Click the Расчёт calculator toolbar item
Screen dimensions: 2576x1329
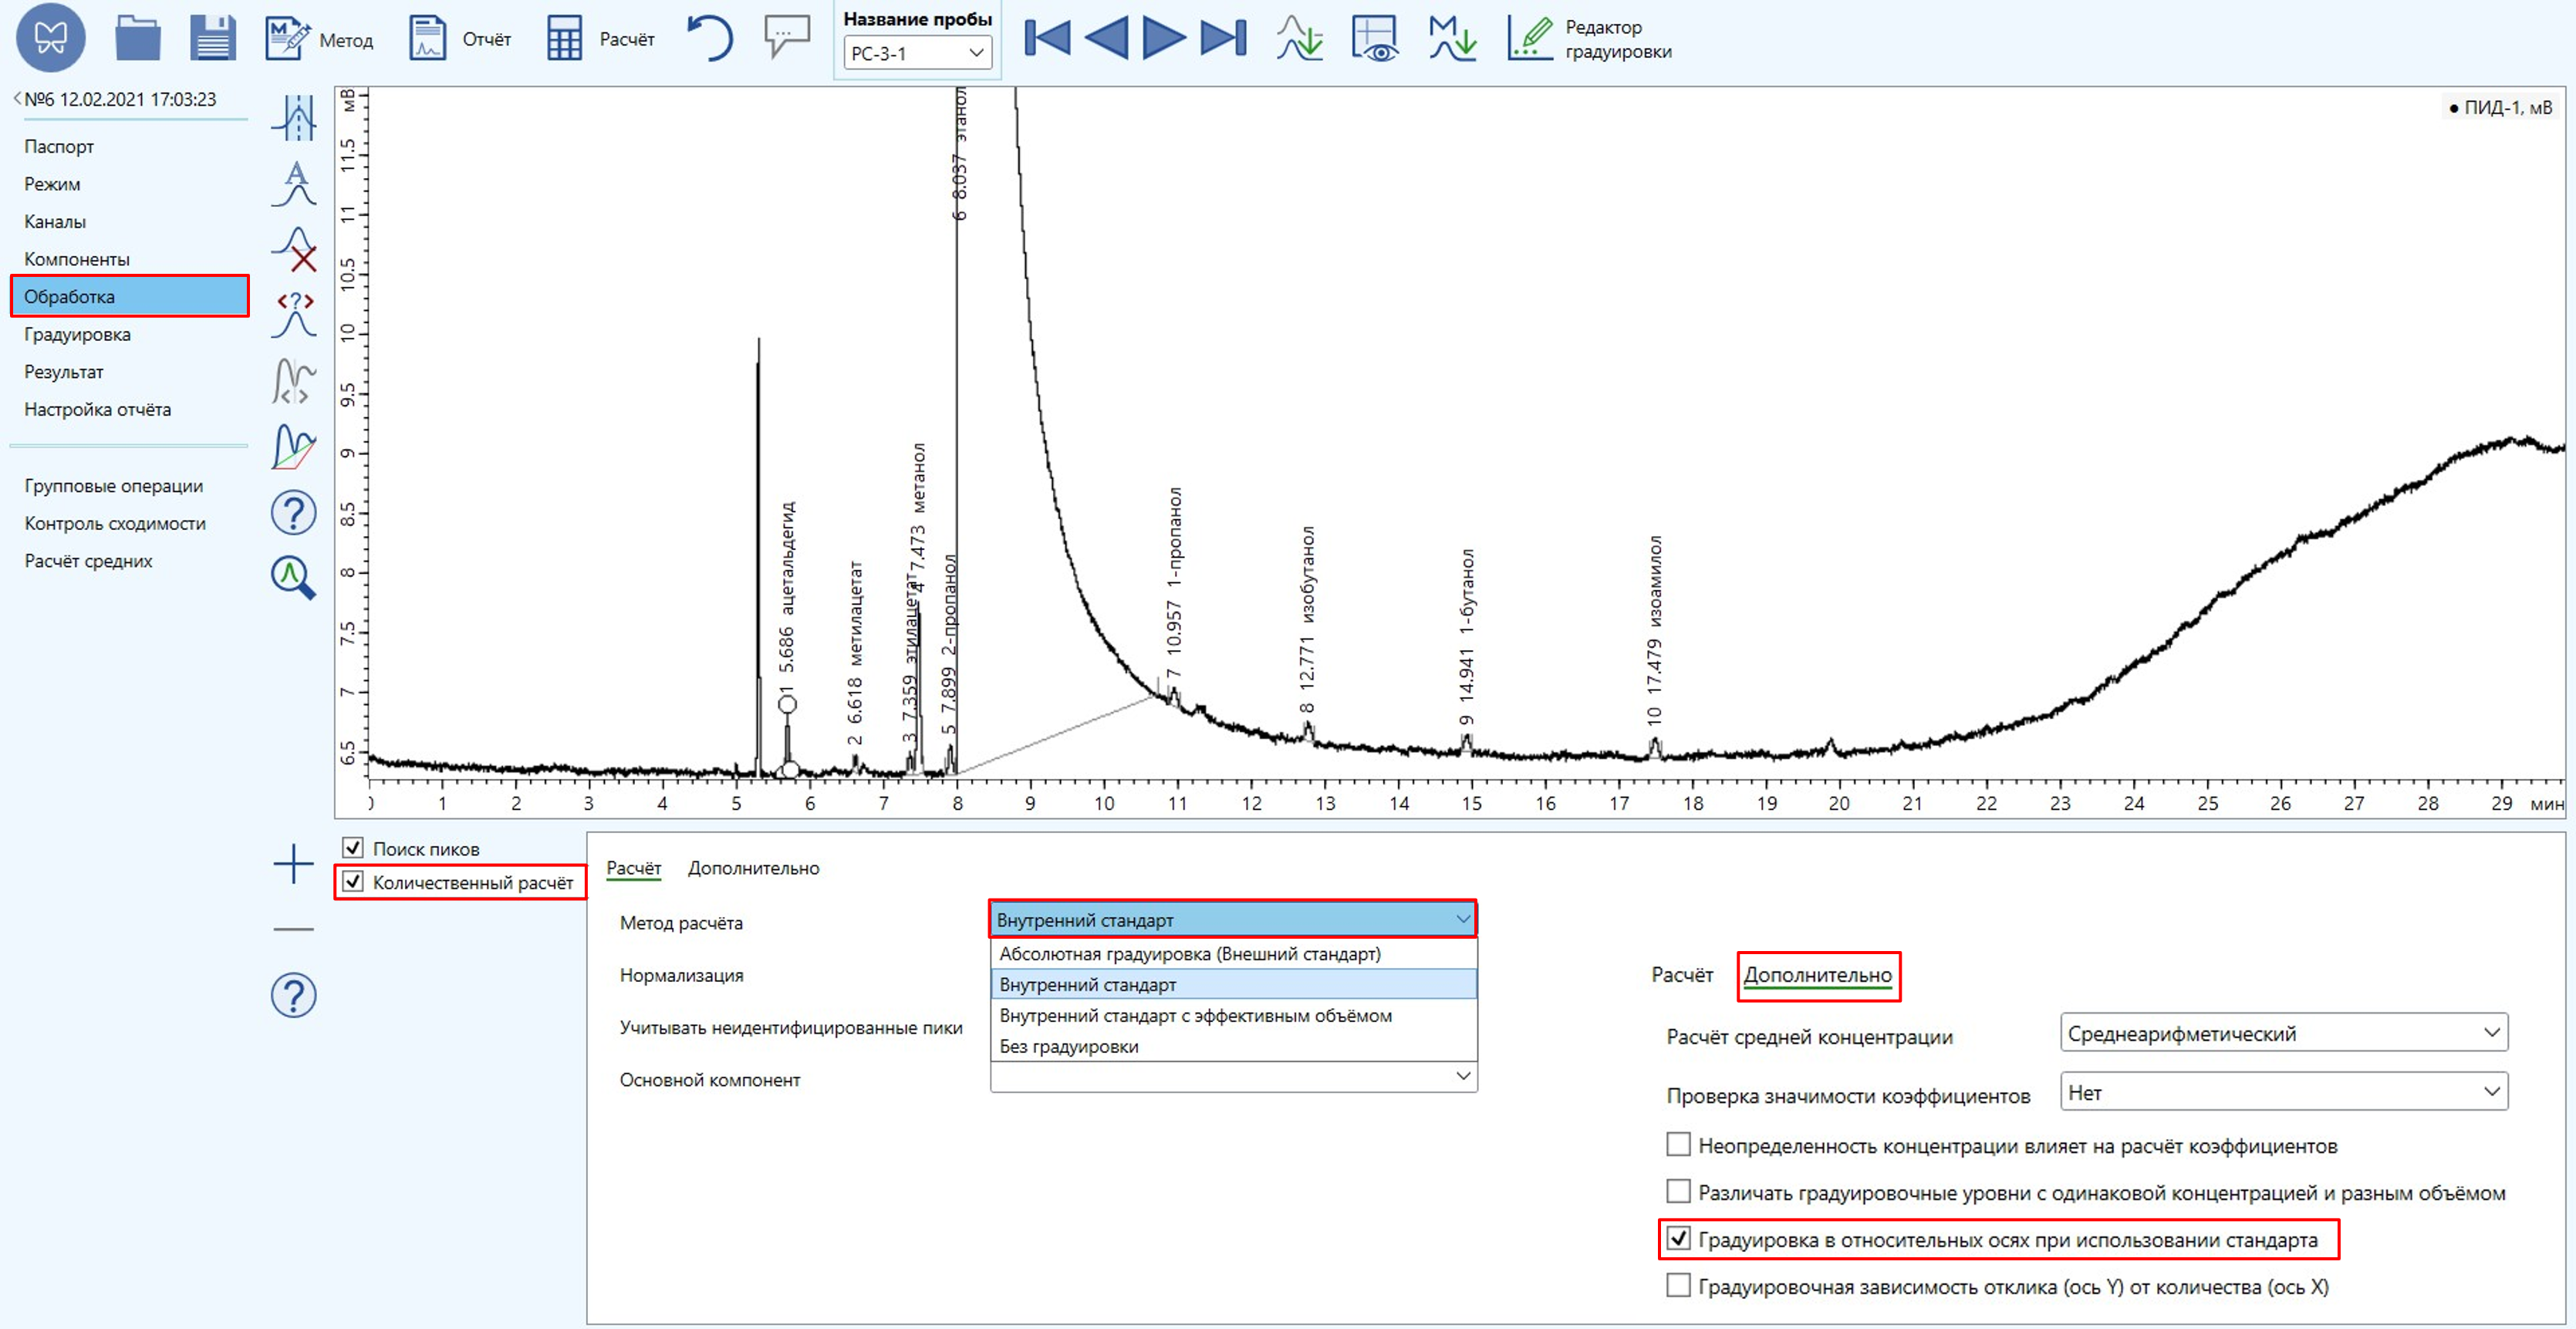coord(600,39)
